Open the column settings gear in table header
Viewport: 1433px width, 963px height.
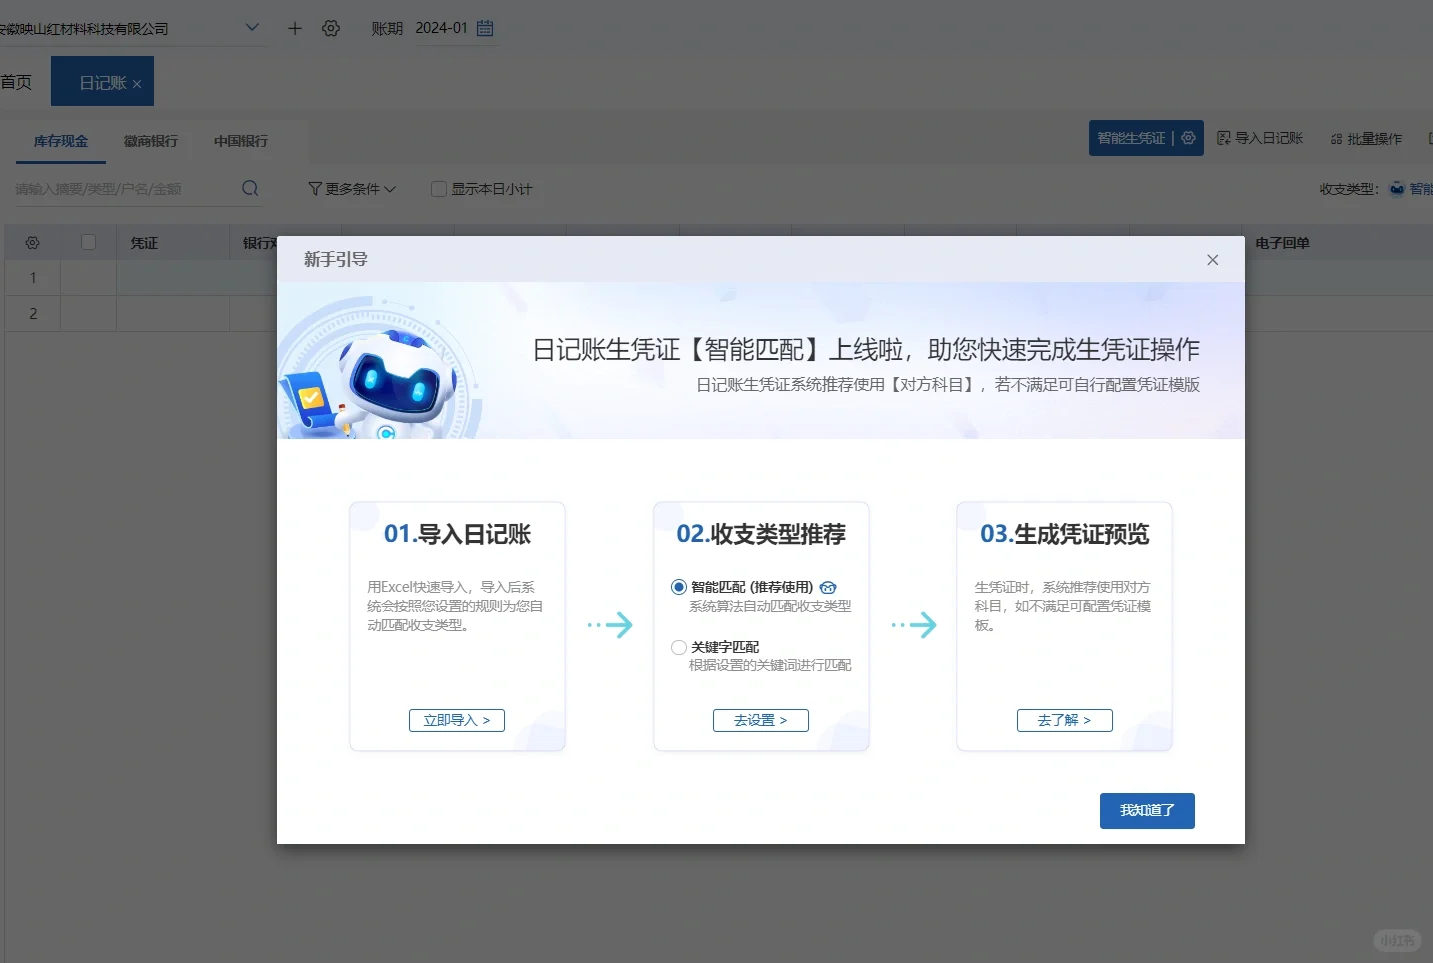[32, 242]
